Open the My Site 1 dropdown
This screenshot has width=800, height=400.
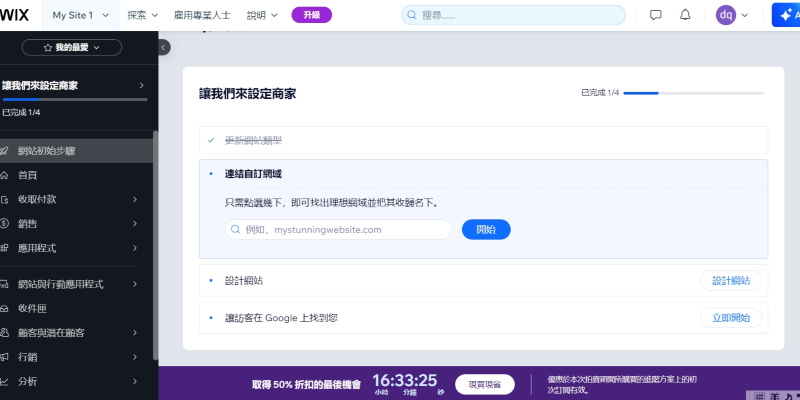[81, 15]
